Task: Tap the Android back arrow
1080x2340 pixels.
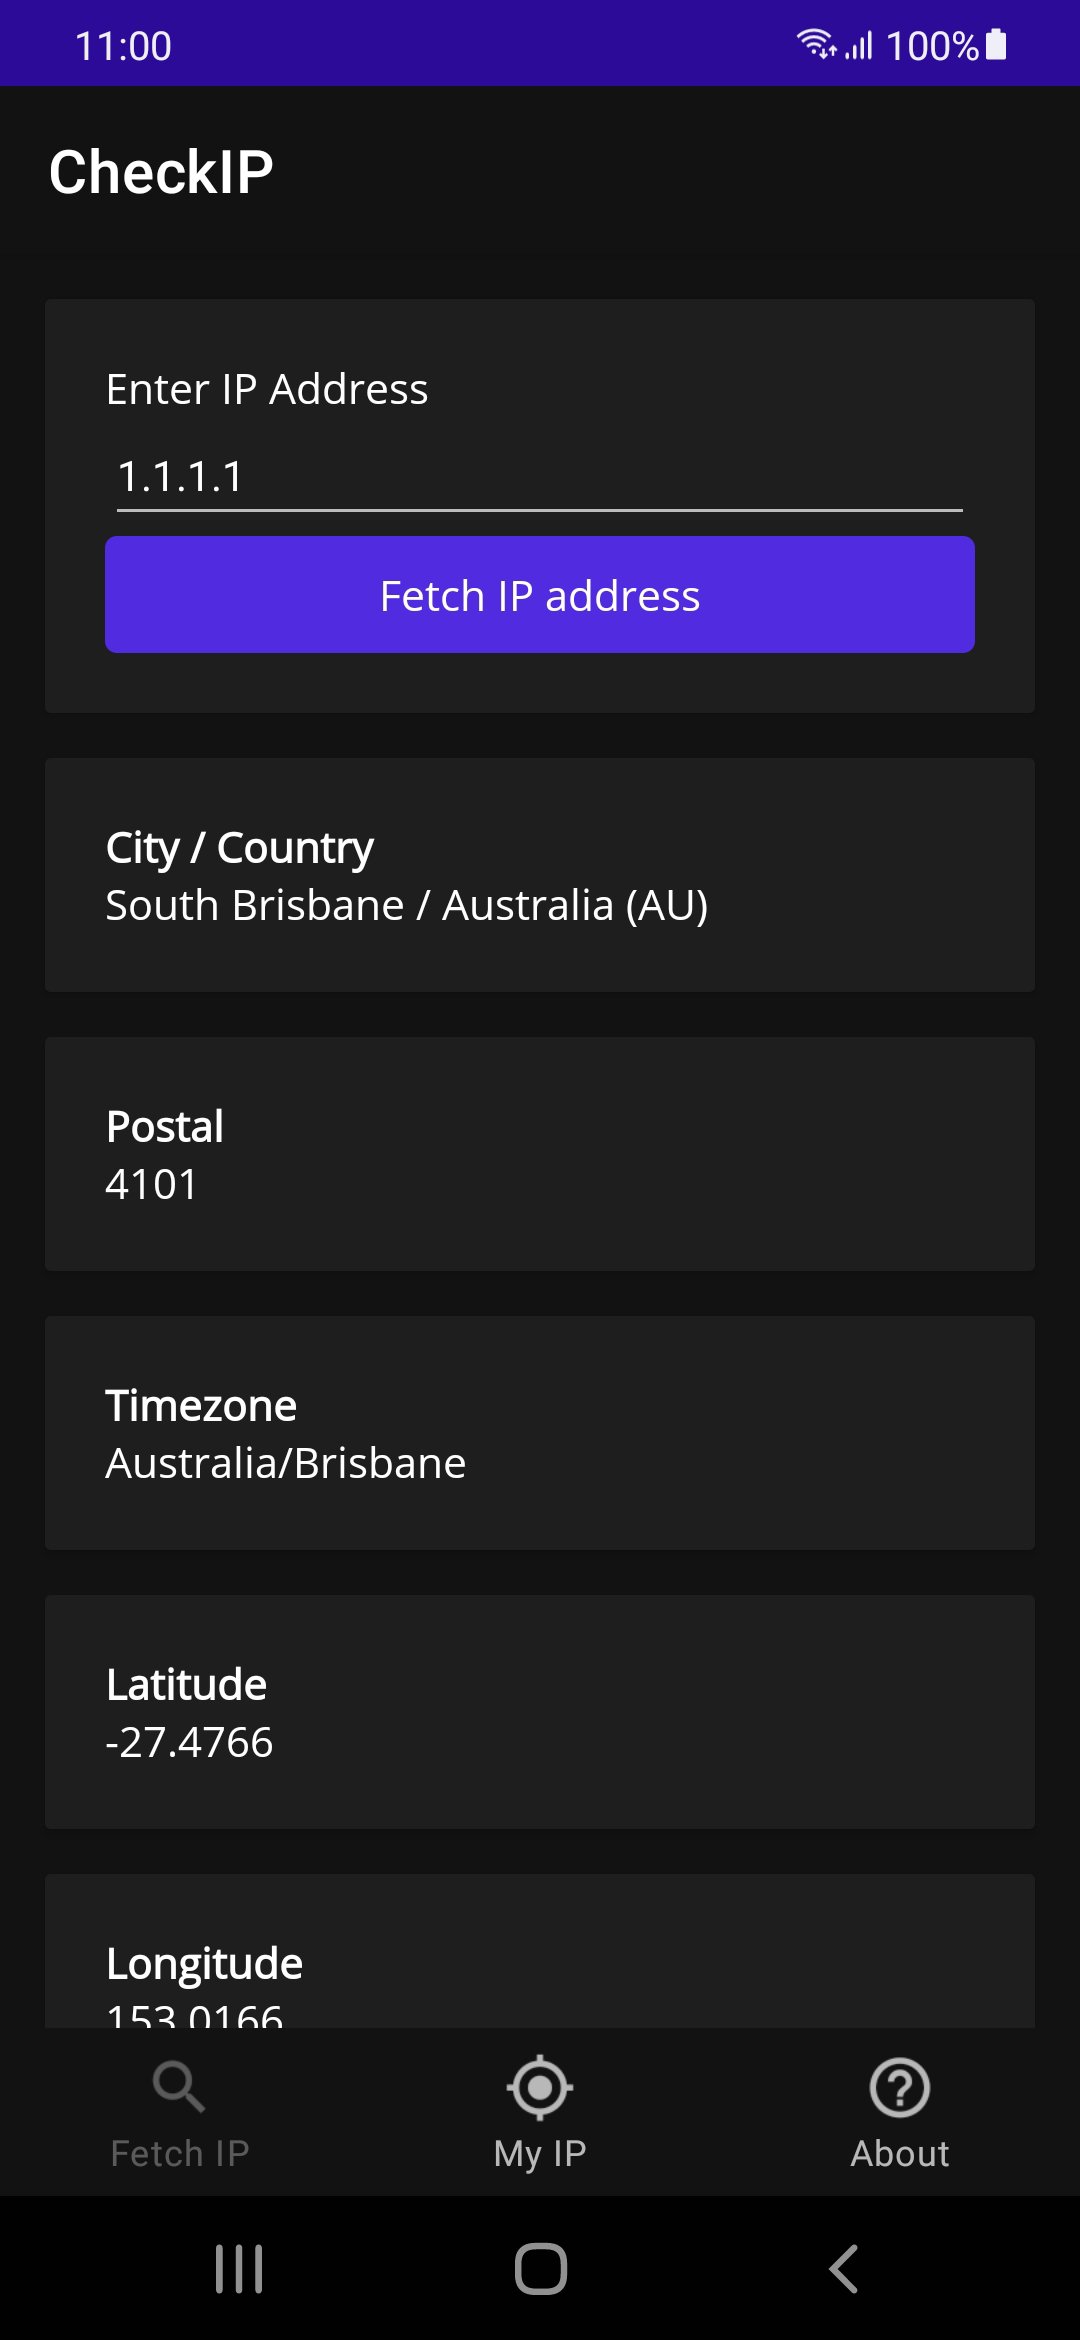Action: (x=843, y=2268)
